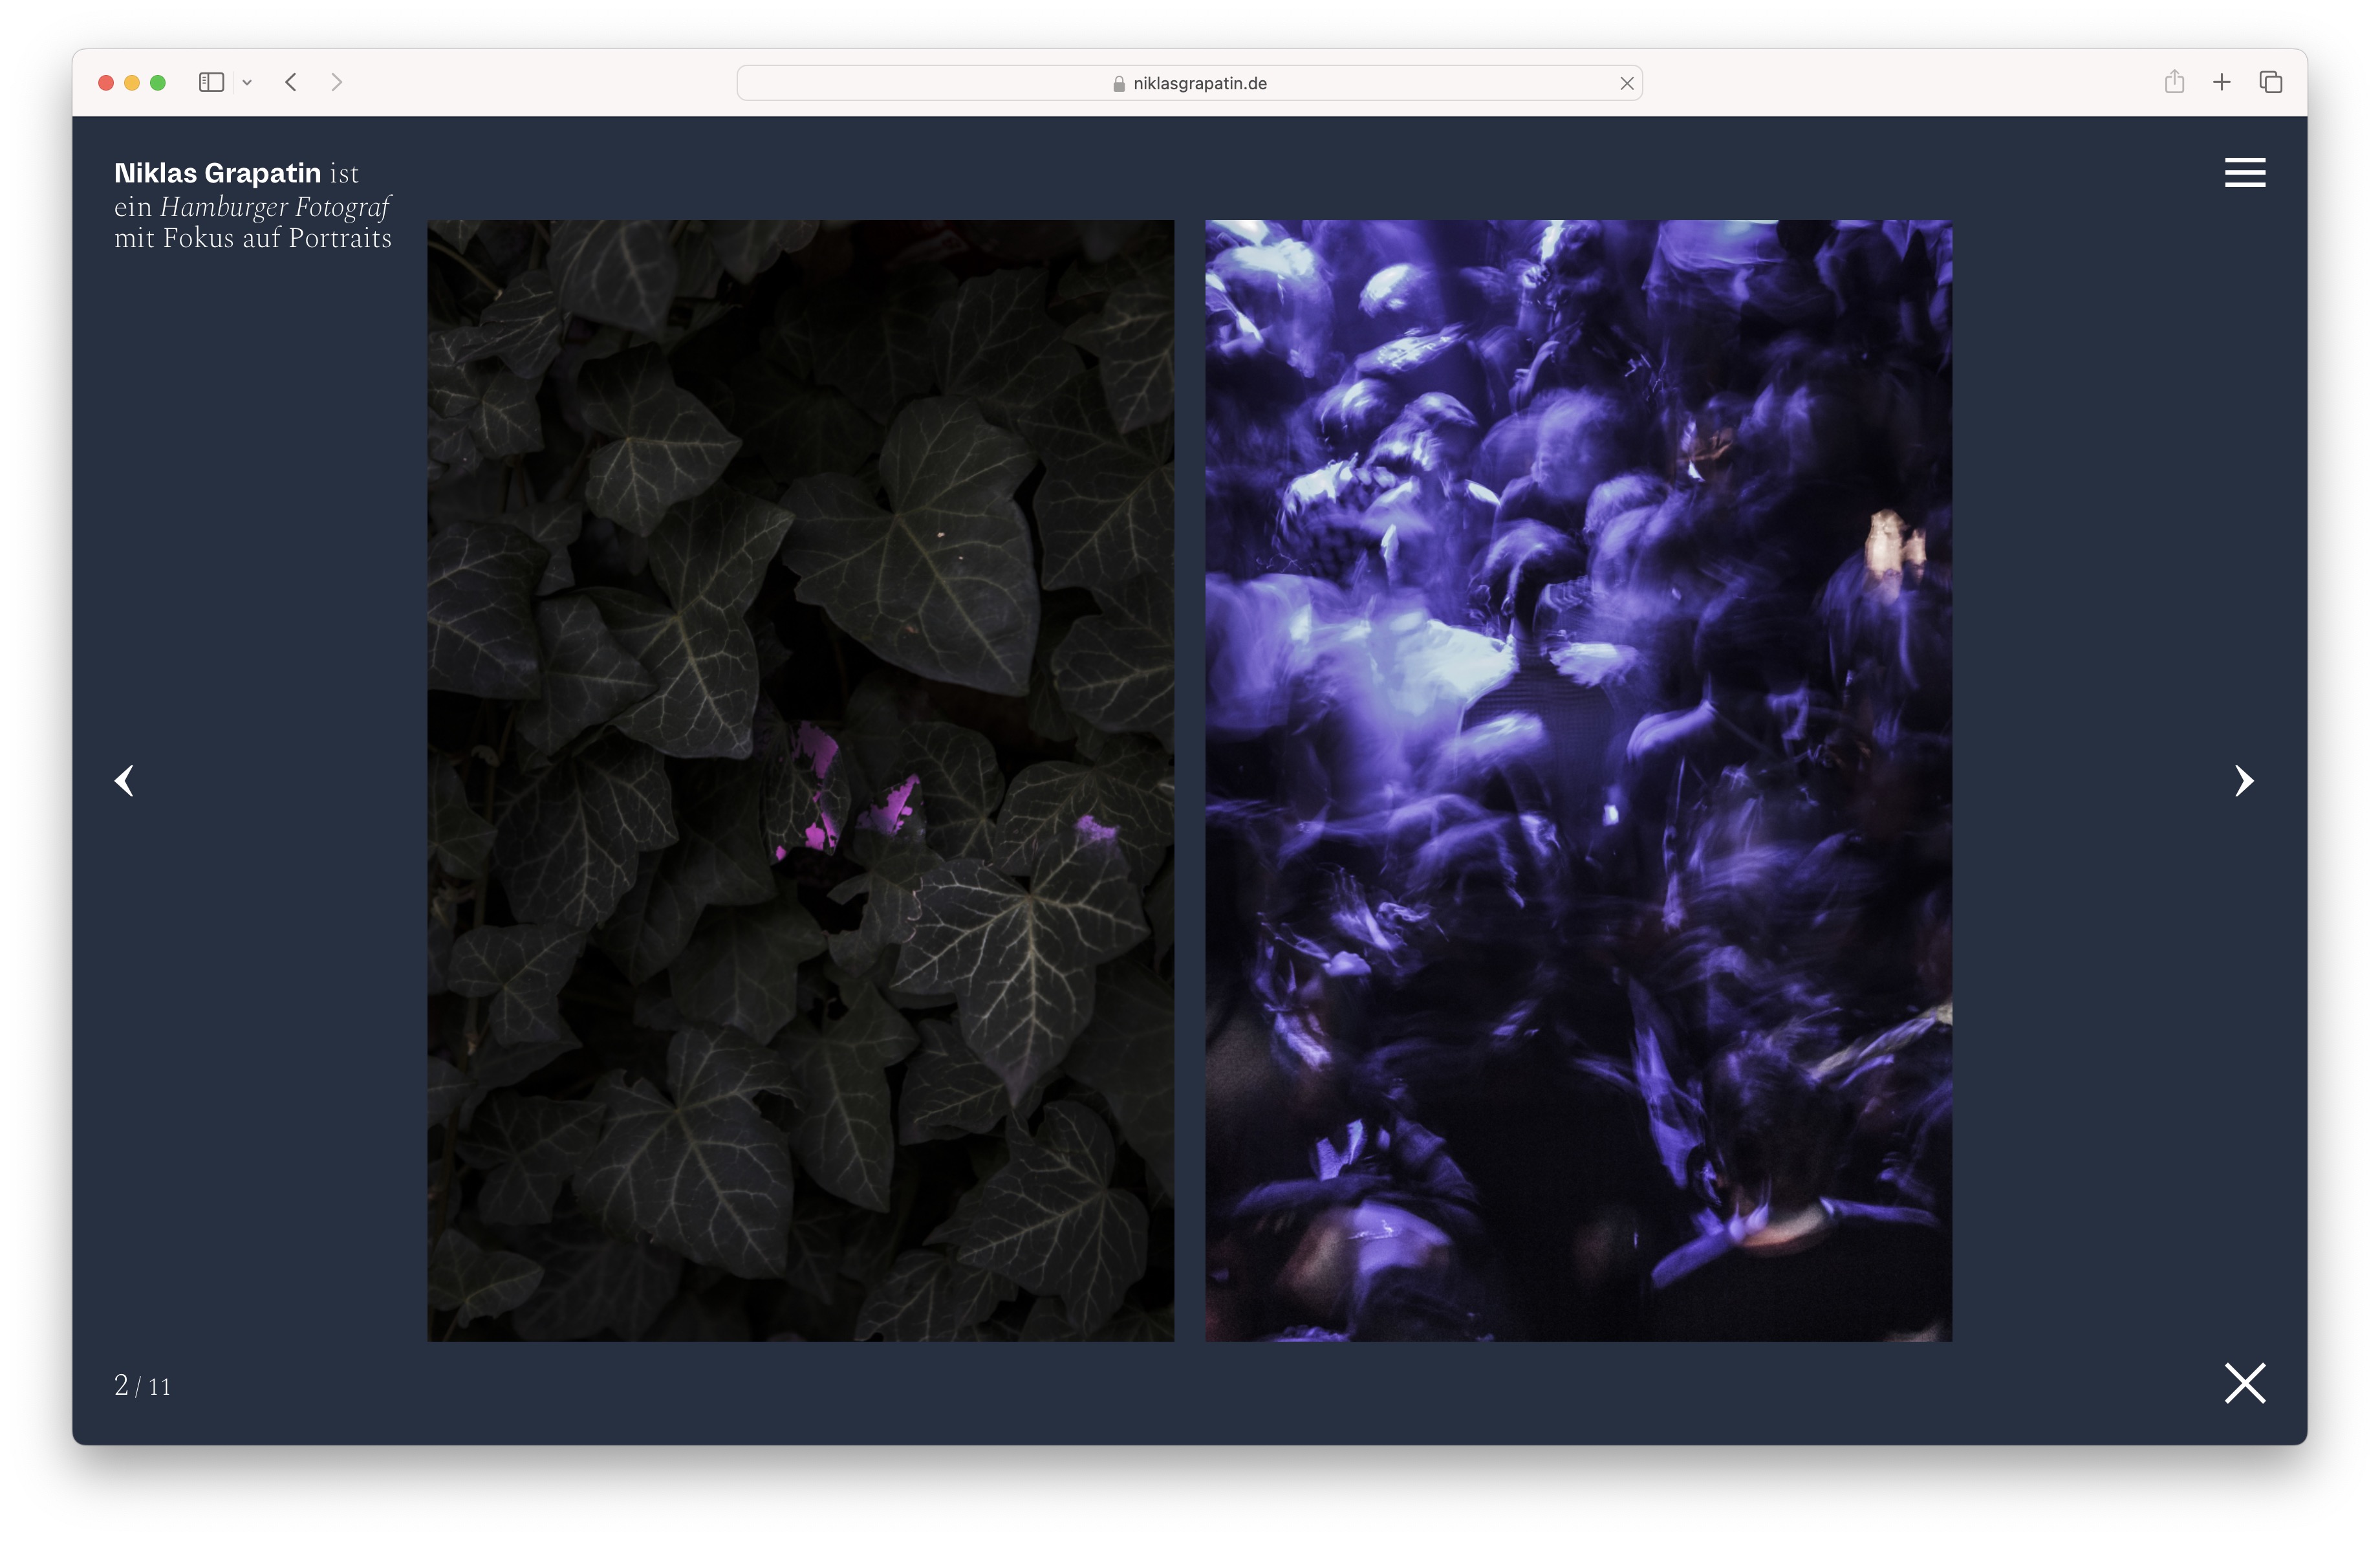Click the browser forward navigation arrow
This screenshot has width=2380, height=1541.
(x=337, y=83)
